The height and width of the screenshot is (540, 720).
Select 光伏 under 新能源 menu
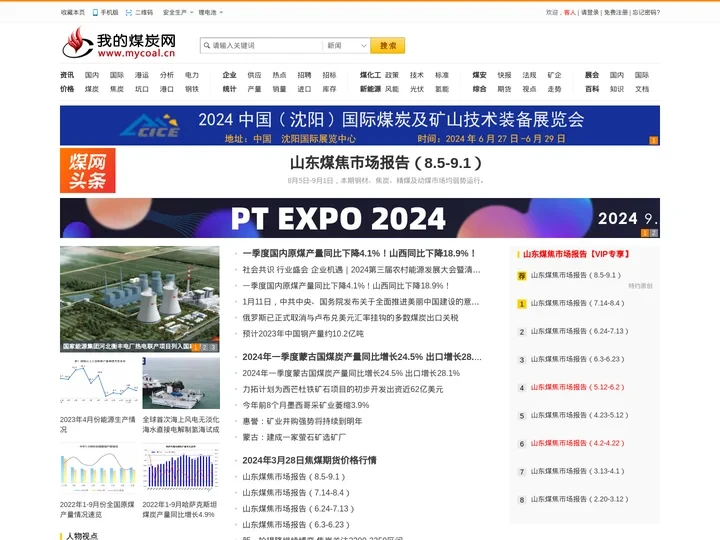[x=417, y=89]
